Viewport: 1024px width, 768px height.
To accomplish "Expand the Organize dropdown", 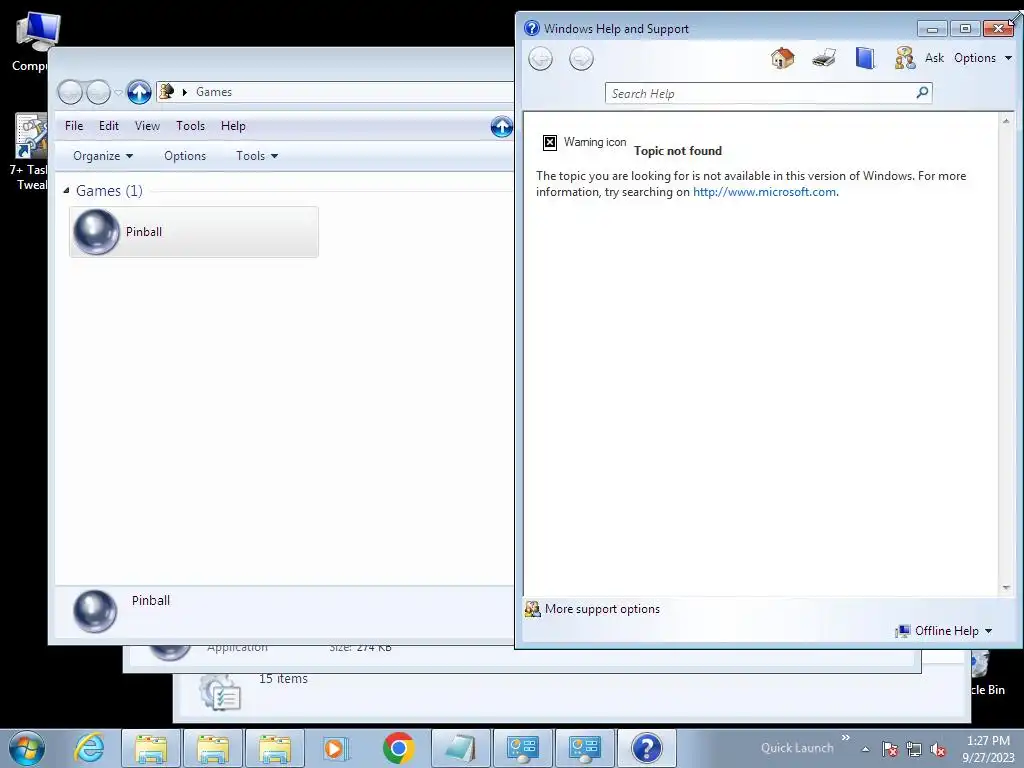I will (x=103, y=156).
